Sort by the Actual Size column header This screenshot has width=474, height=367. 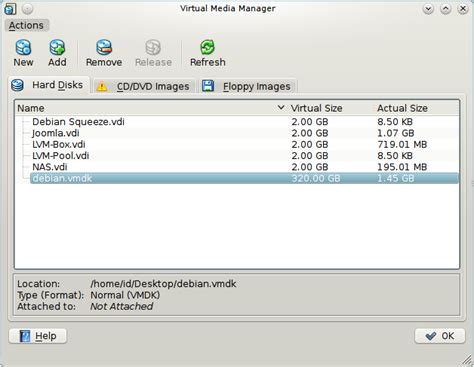pyautogui.click(x=417, y=108)
